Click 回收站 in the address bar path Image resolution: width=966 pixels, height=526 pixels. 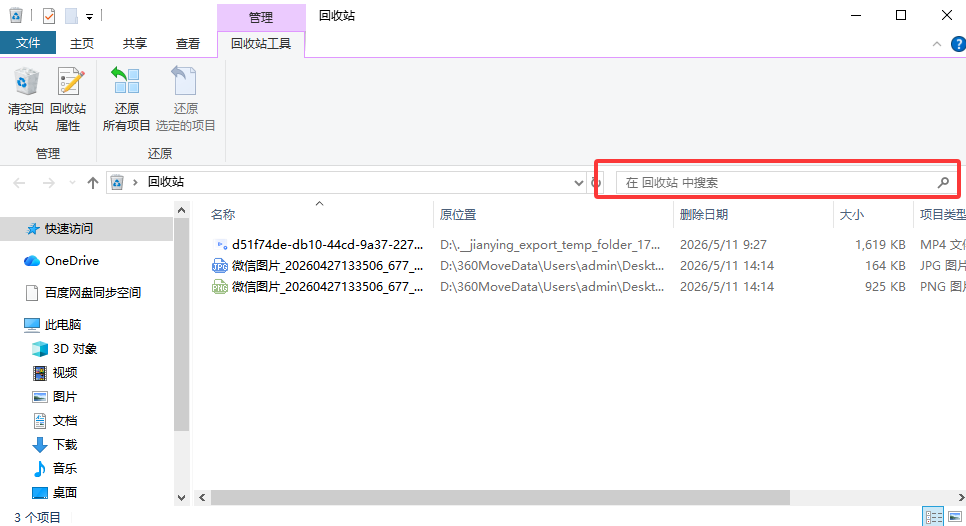pos(166,182)
